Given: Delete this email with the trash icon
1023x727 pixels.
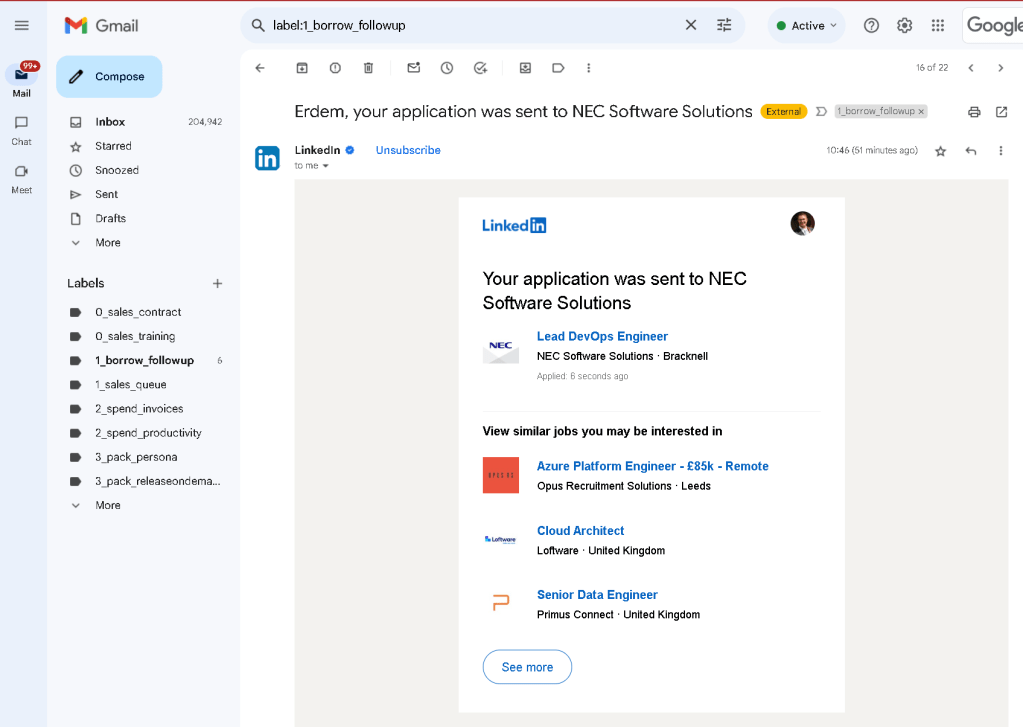Looking at the screenshot, I should click(x=369, y=68).
